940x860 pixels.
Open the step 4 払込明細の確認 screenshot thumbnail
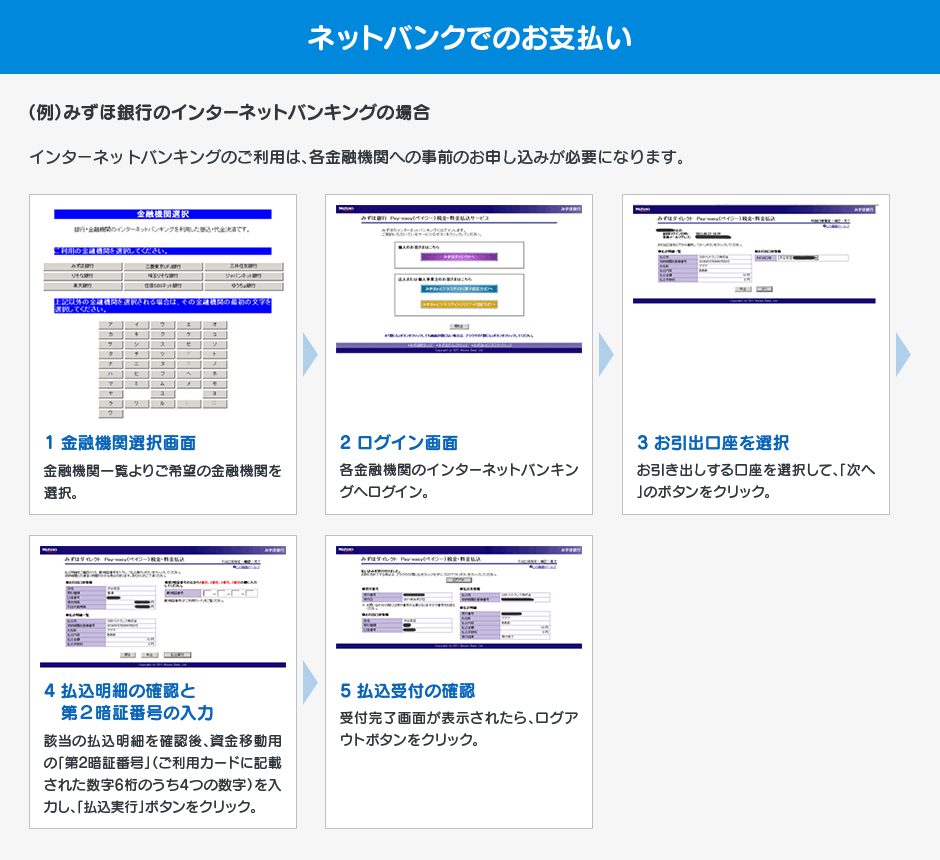point(163,606)
